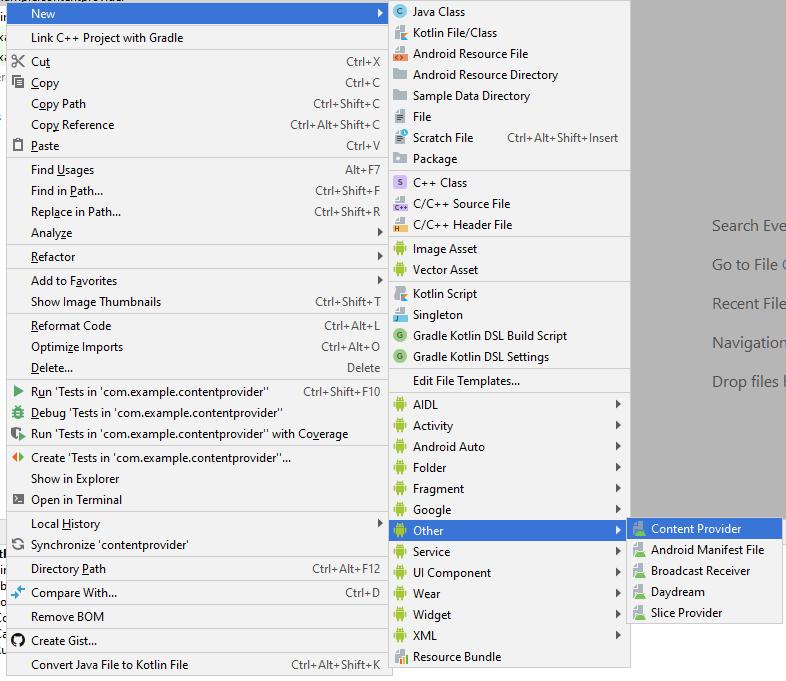The image size is (786, 681).
Task: Click Optimize Imports menu entry
Action: 77,347
